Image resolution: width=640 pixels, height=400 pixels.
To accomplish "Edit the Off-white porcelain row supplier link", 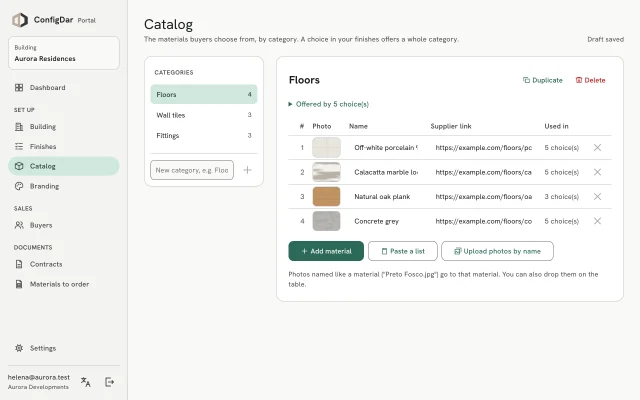I will (484, 147).
